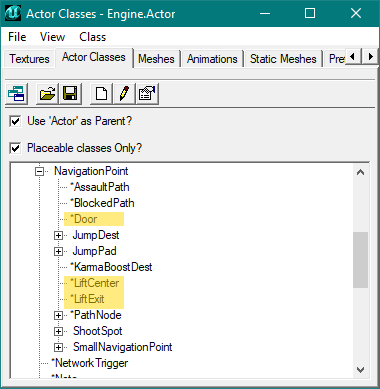
Task: Click the class tree vertical scrollbar thumb
Action: pos(360,260)
